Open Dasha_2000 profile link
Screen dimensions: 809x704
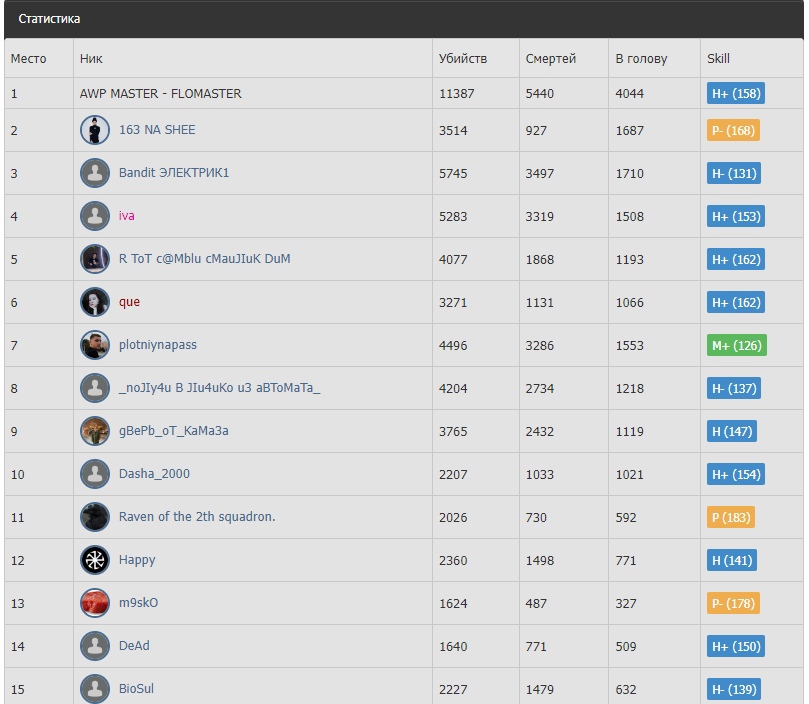(x=154, y=474)
